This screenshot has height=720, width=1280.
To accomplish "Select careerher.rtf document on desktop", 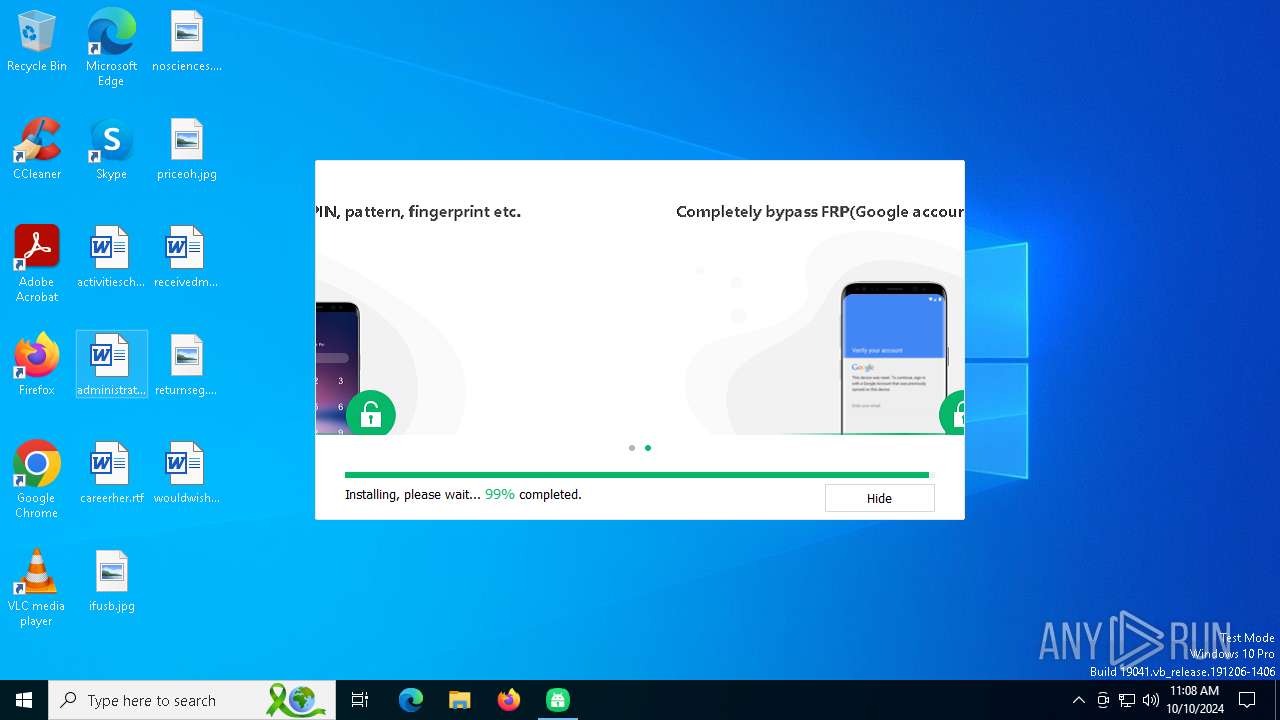I will point(111,474).
